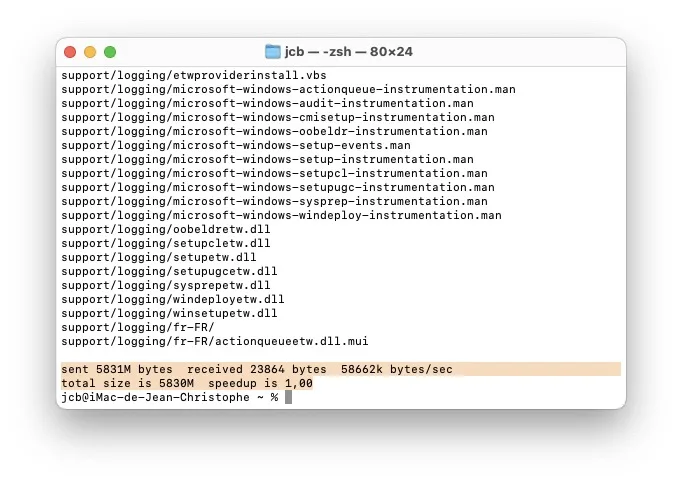
Task: Select the line 'support/logging/setupetw.dll'
Action: click(x=159, y=257)
